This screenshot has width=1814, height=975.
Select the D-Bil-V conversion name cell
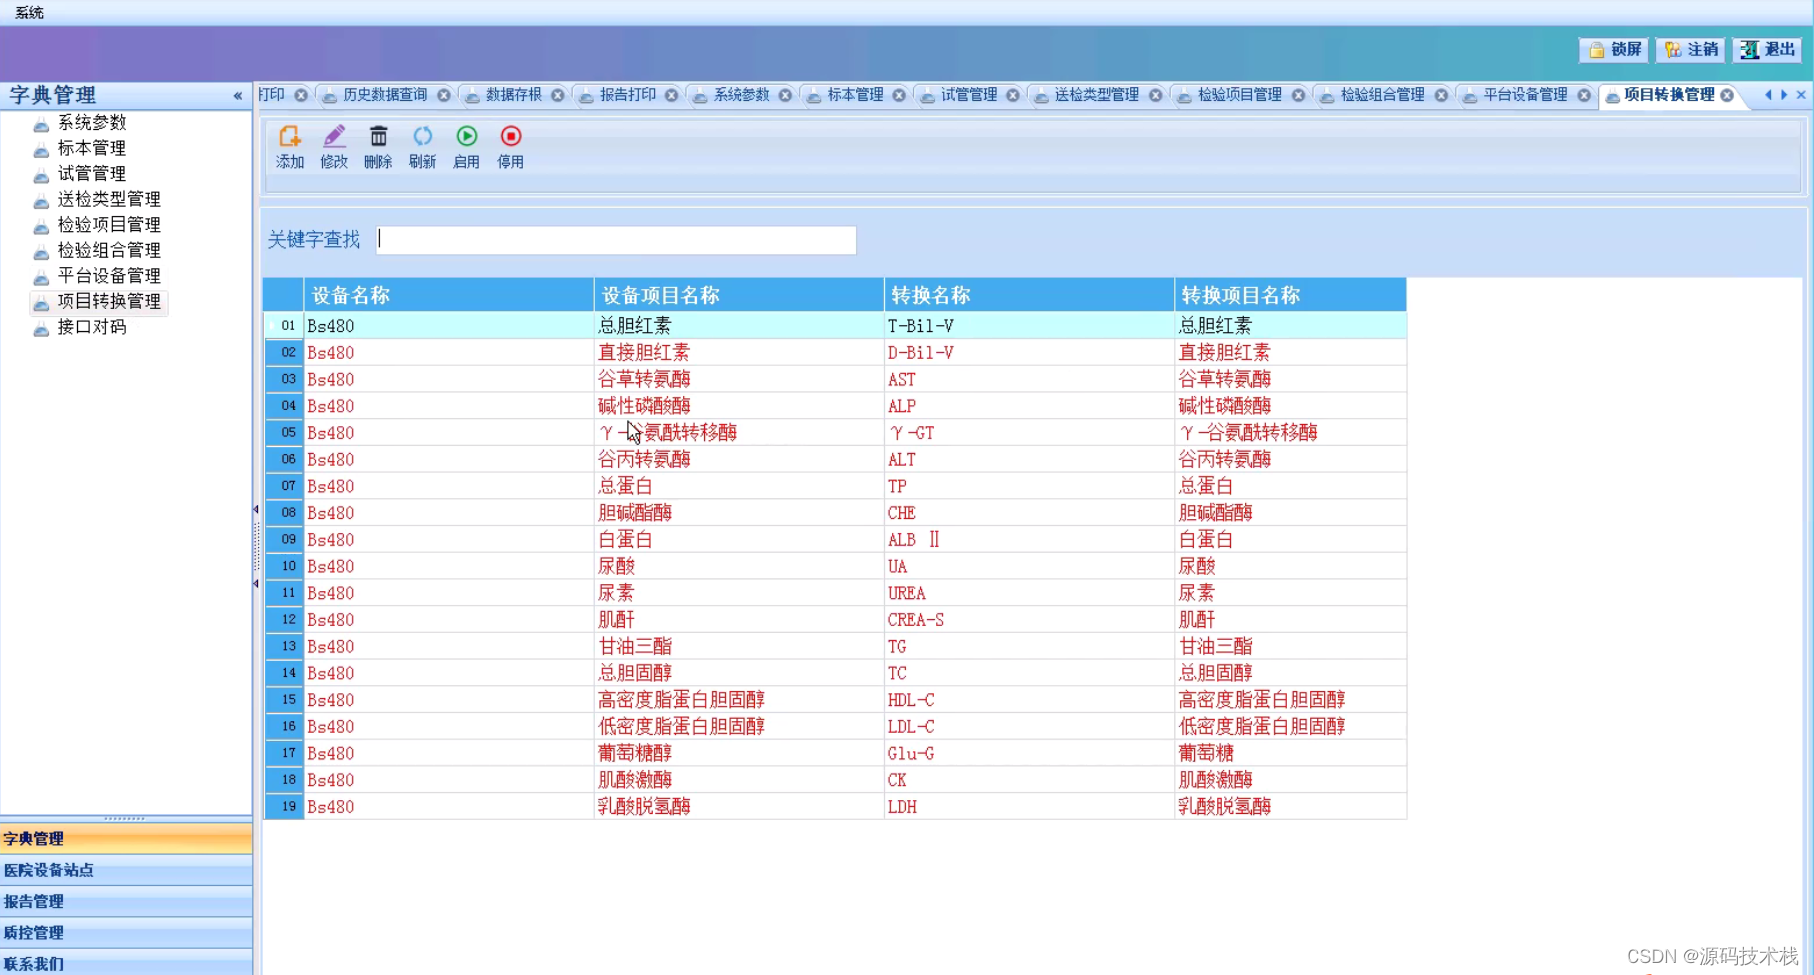1029,353
